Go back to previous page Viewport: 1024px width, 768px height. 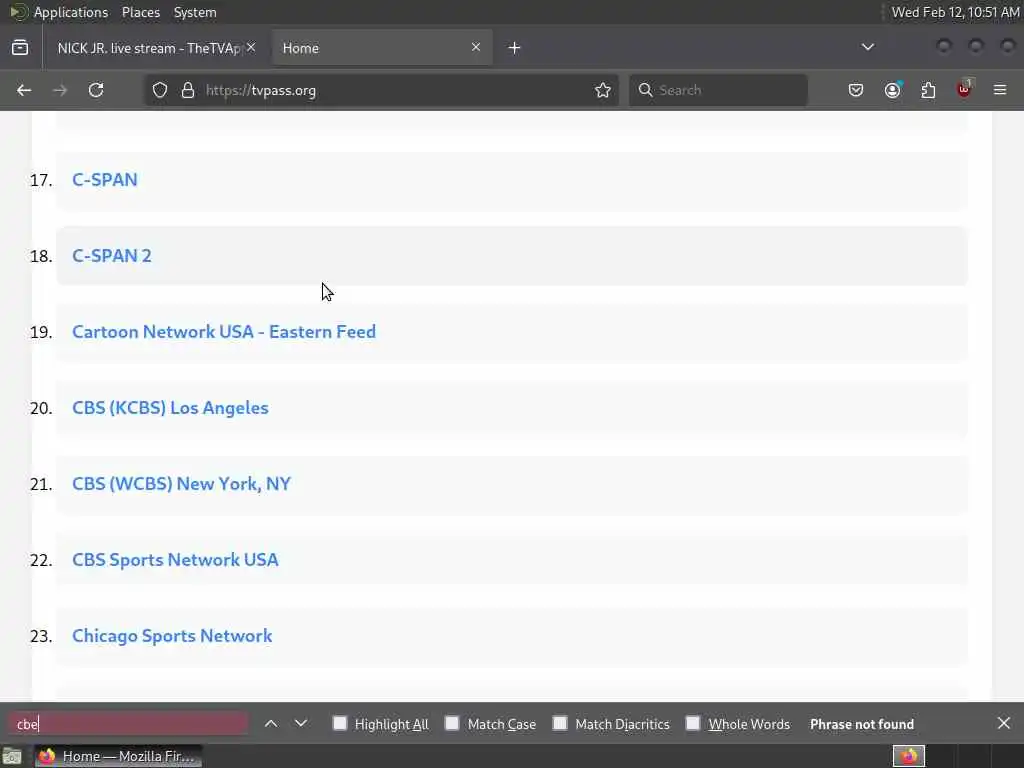tap(24, 90)
